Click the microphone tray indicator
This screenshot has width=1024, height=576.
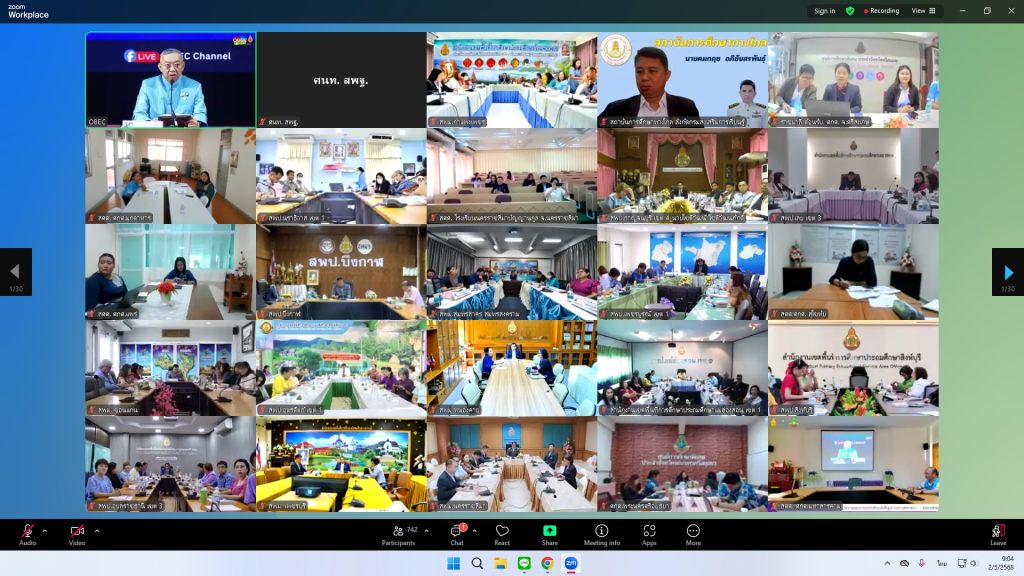[x=921, y=563]
